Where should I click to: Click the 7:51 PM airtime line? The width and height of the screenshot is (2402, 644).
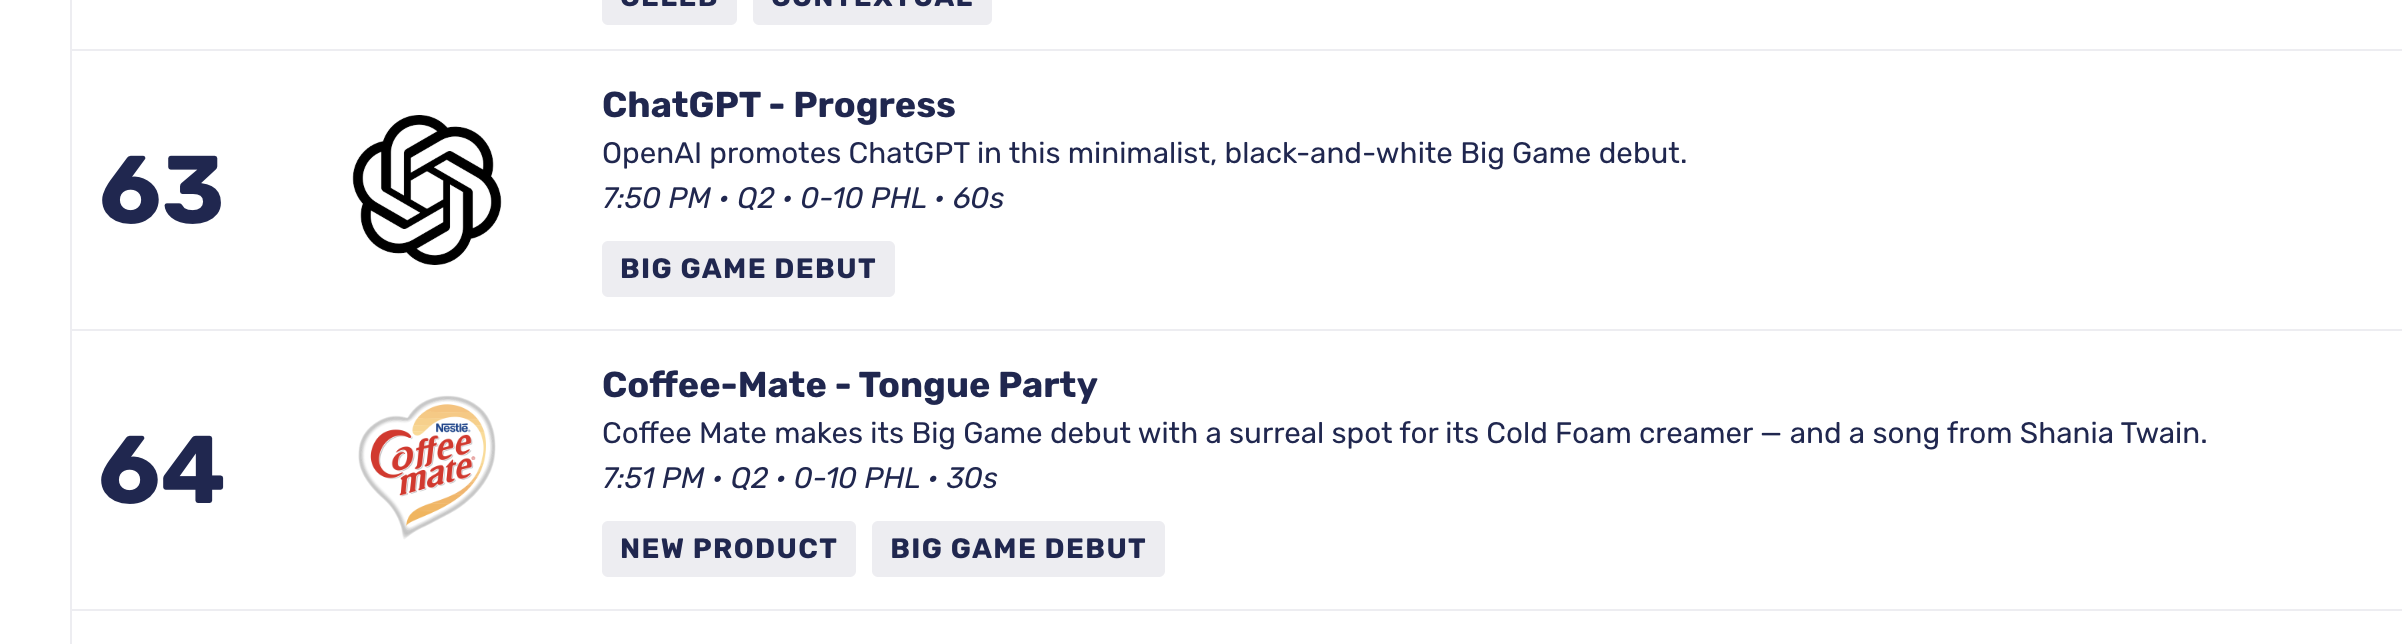pyautogui.click(x=799, y=478)
